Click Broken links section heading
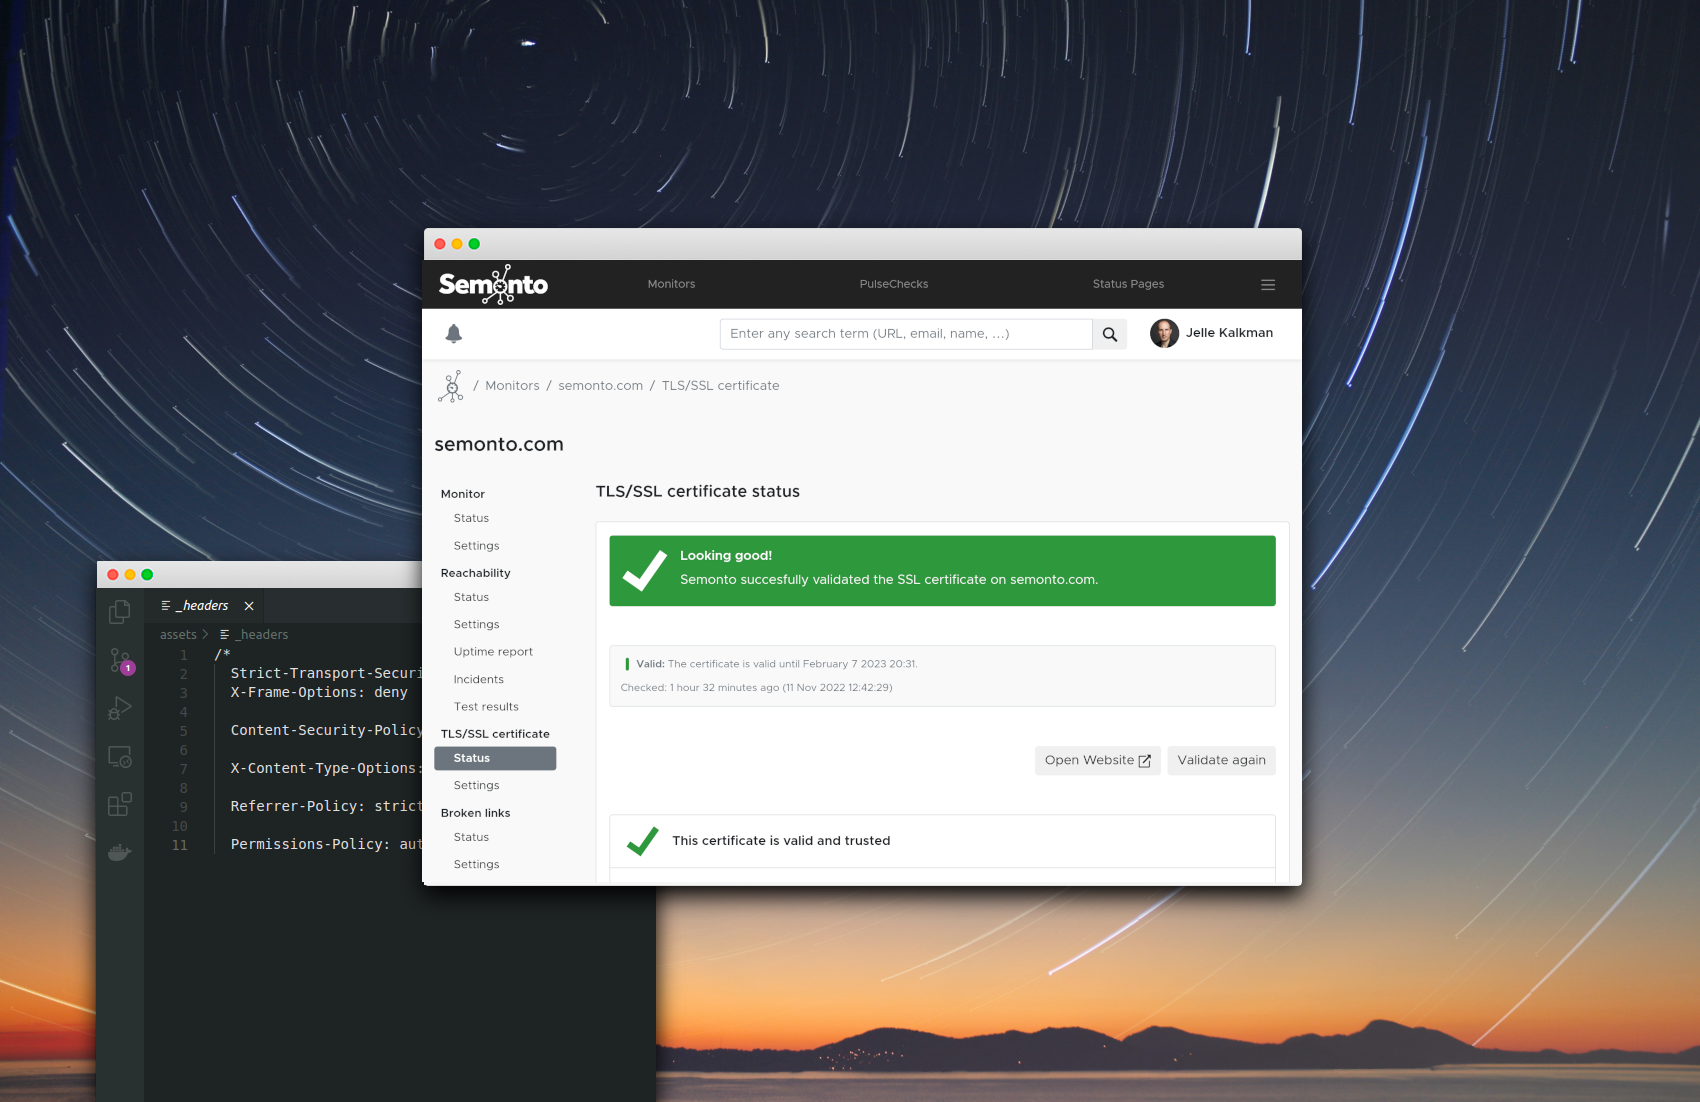Screen dimensions: 1700x1102 [x=475, y=813]
